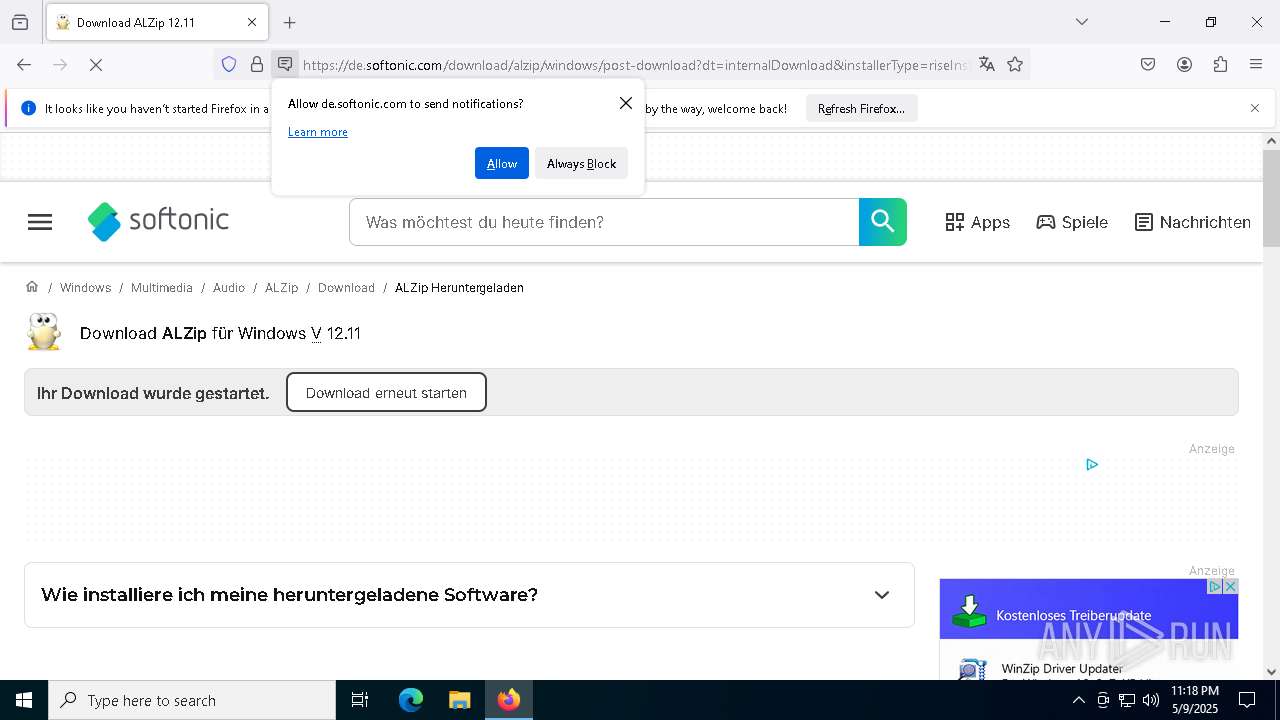The width and height of the screenshot is (1280, 720).
Task: Focus the 'Was möchtest du heute finden?' search field
Action: click(x=604, y=222)
